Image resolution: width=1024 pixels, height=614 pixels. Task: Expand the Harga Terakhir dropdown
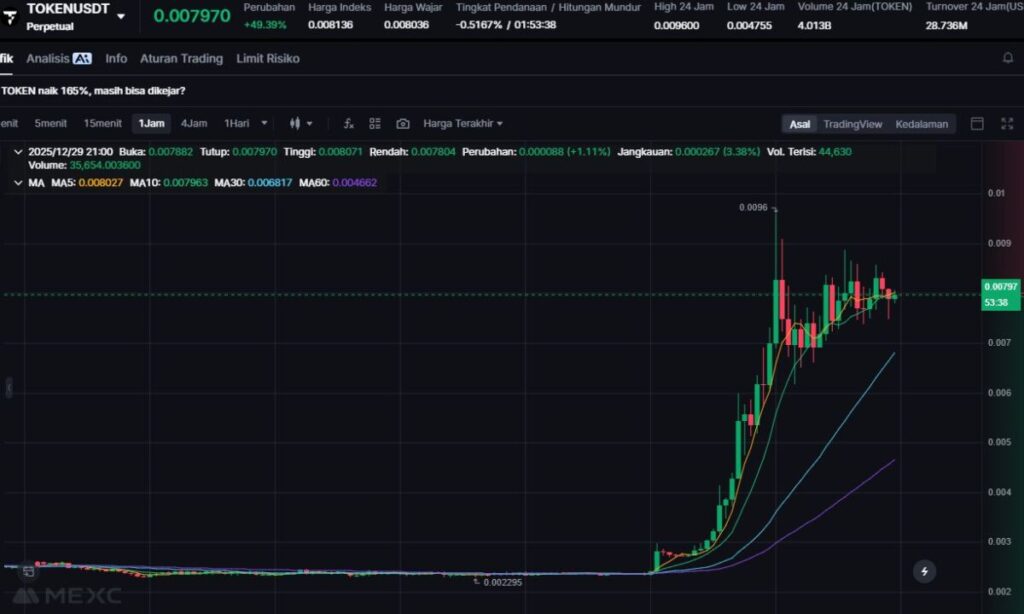click(x=463, y=124)
